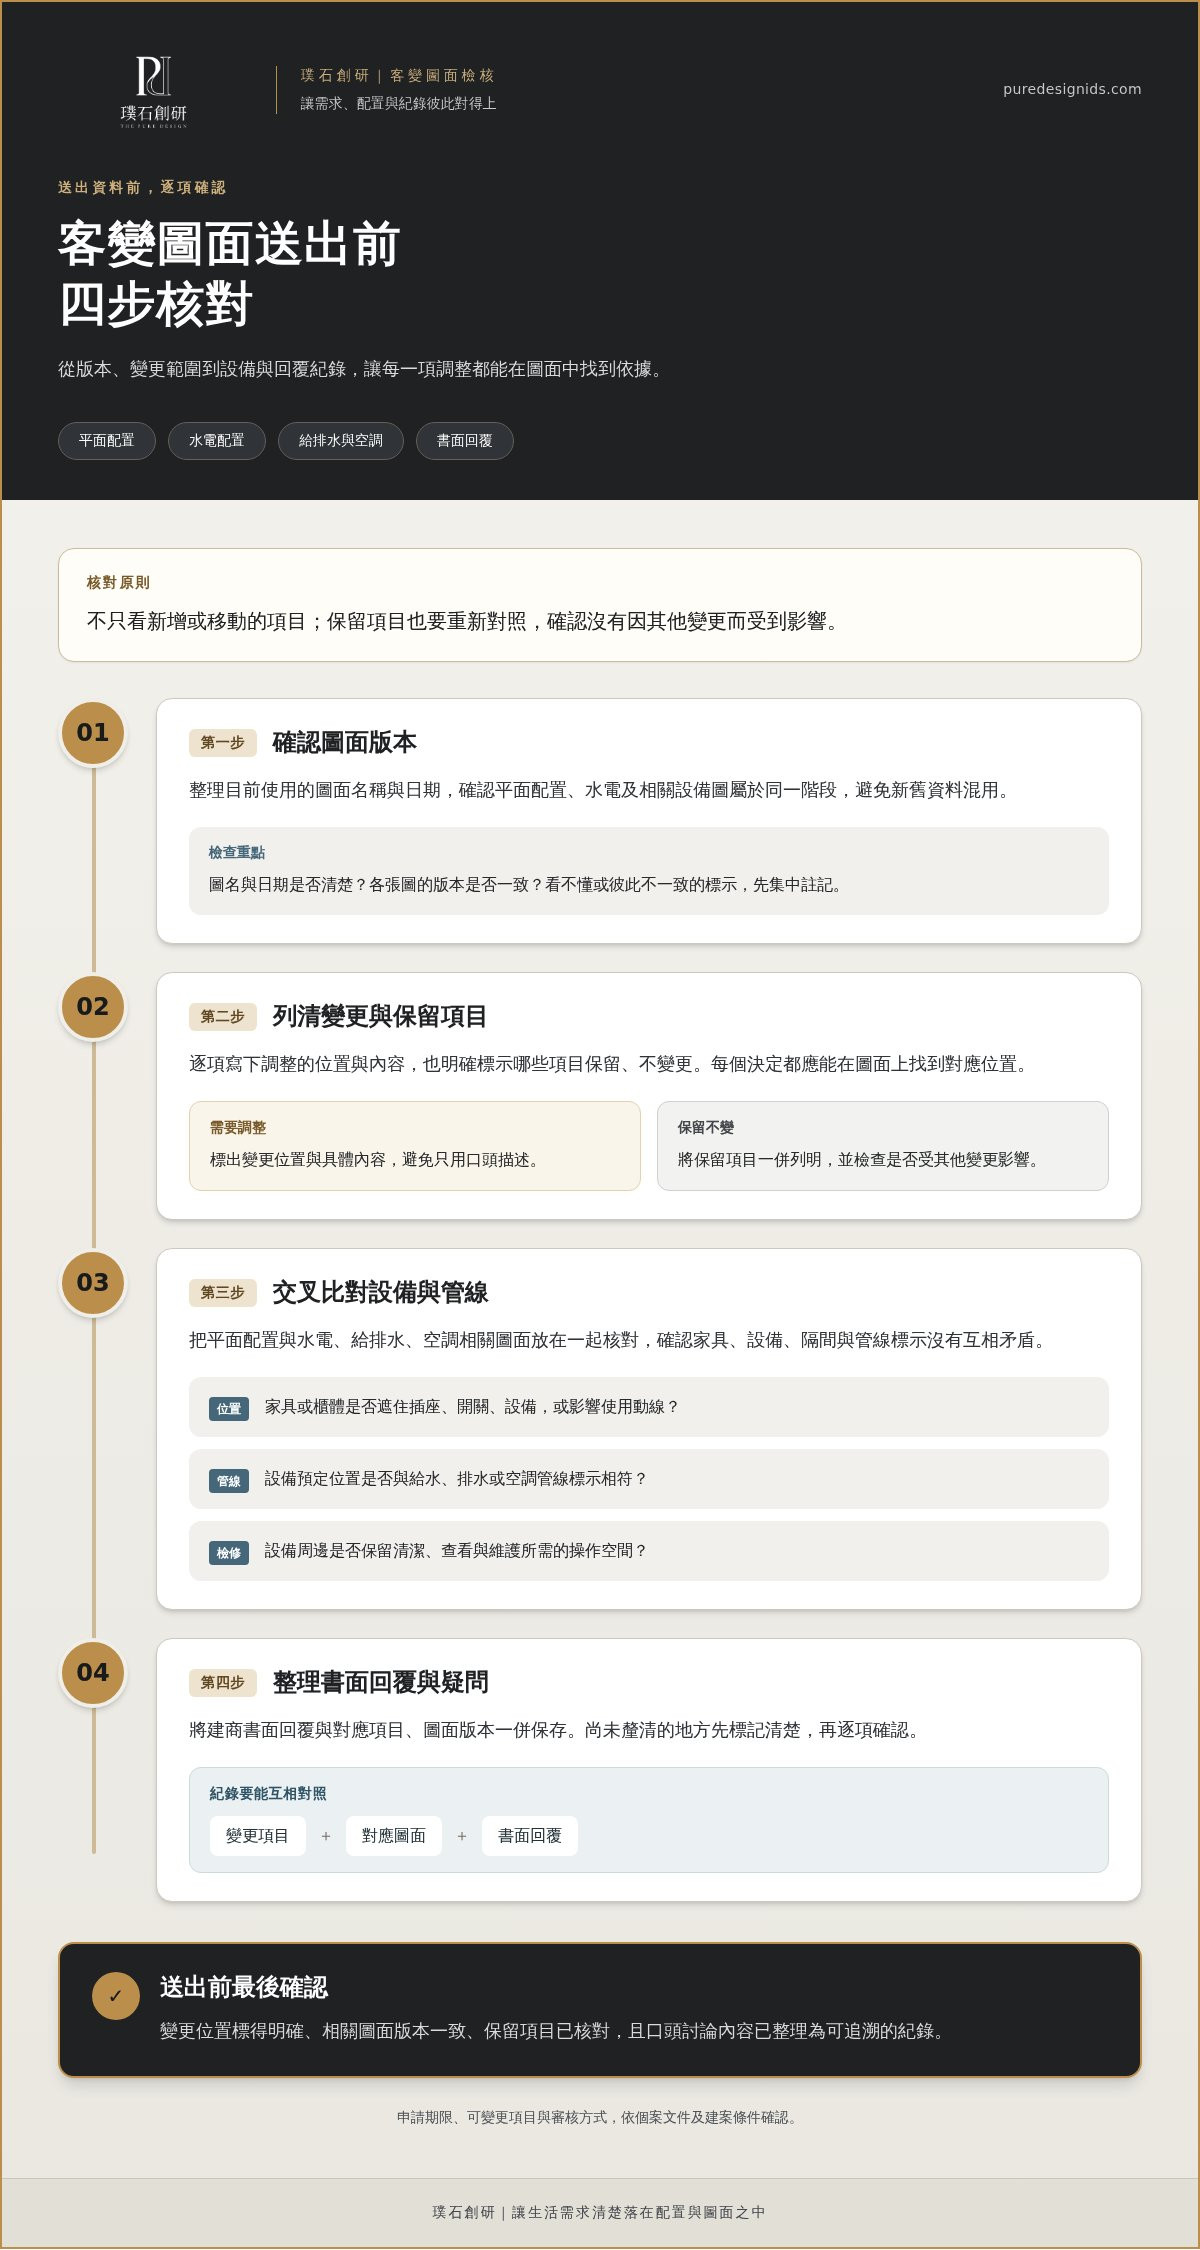Click the question about 設備周邊 maintenance space

click(456, 1551)
